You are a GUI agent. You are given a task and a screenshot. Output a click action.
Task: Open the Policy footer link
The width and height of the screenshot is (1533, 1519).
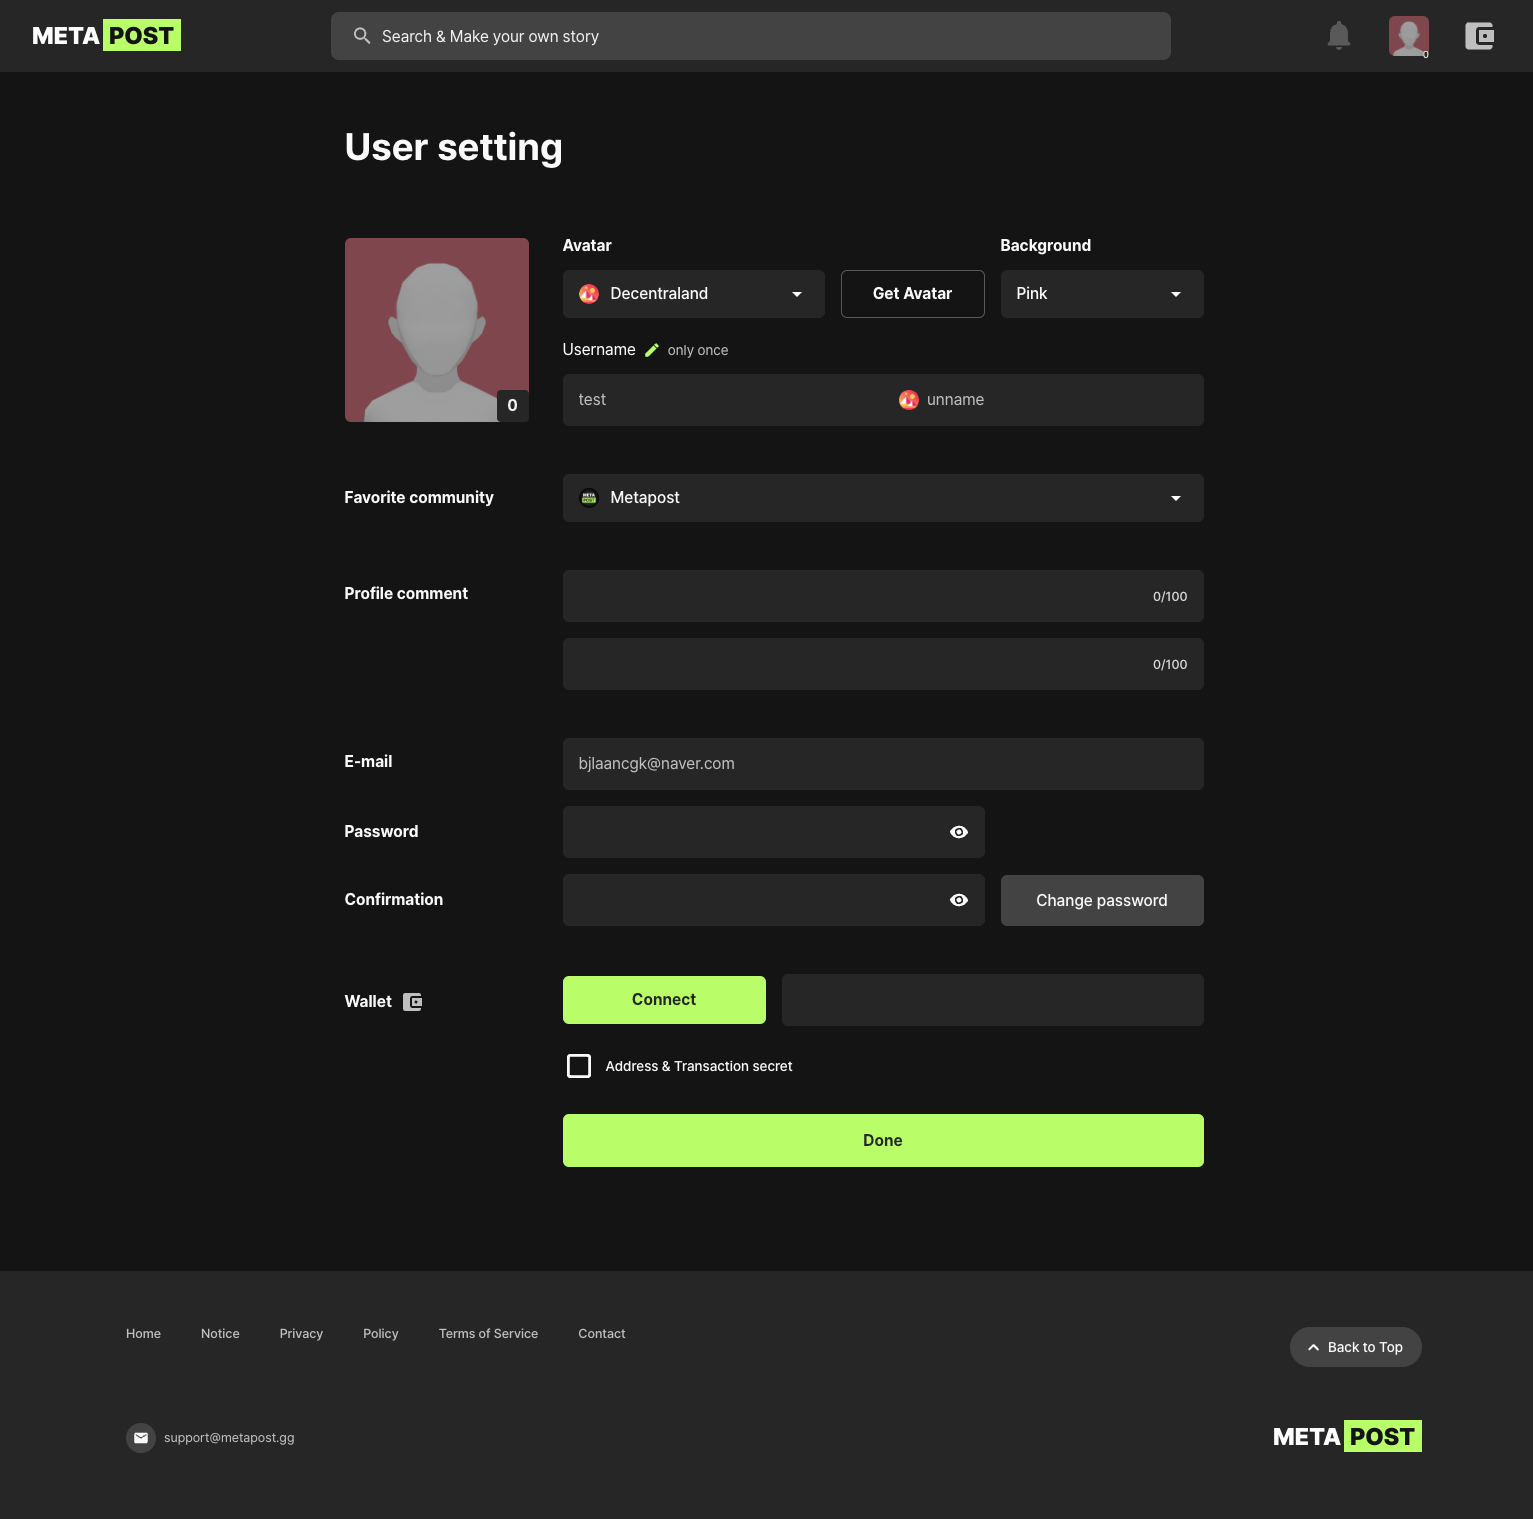pos(381,1334)
